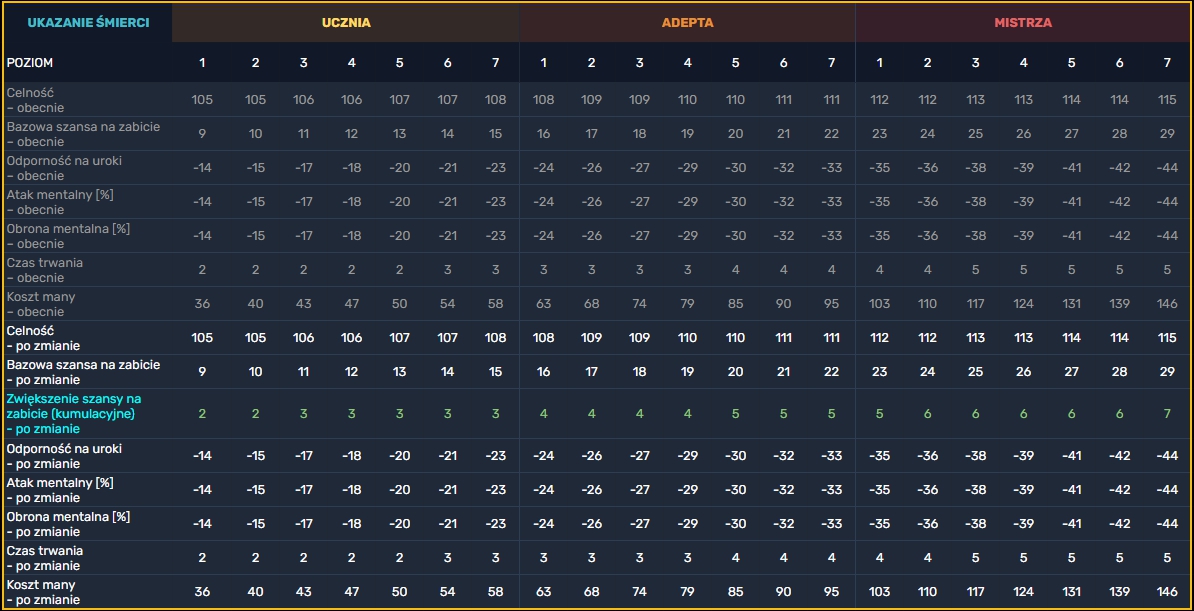The image size is (1194, 611).
Task: Click -38 in 'Obrona mentalna – po zmianie' row
Action: click(975, 523)
